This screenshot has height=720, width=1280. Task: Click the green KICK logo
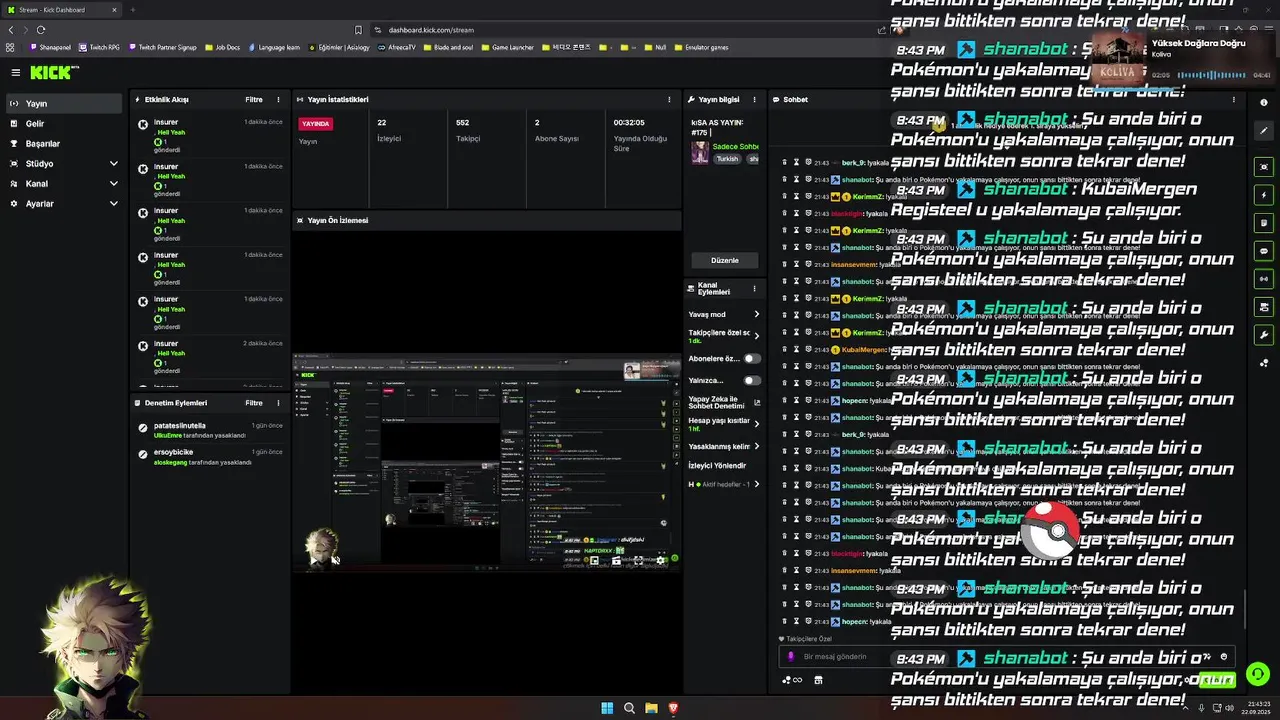(x=51, y=72)
